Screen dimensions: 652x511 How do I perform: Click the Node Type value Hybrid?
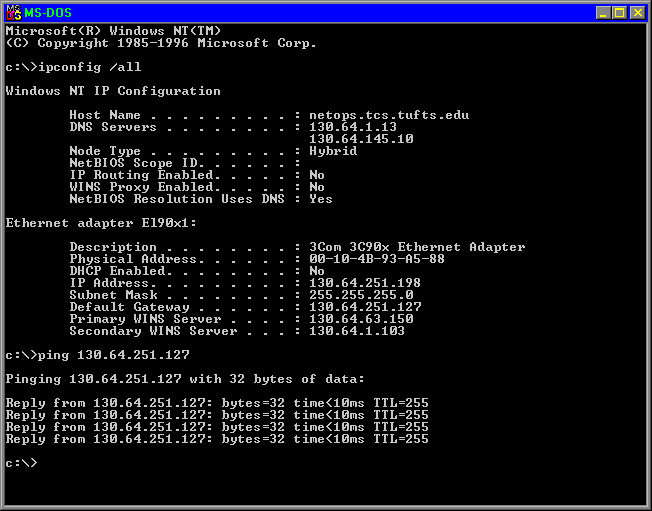(333, 151)
